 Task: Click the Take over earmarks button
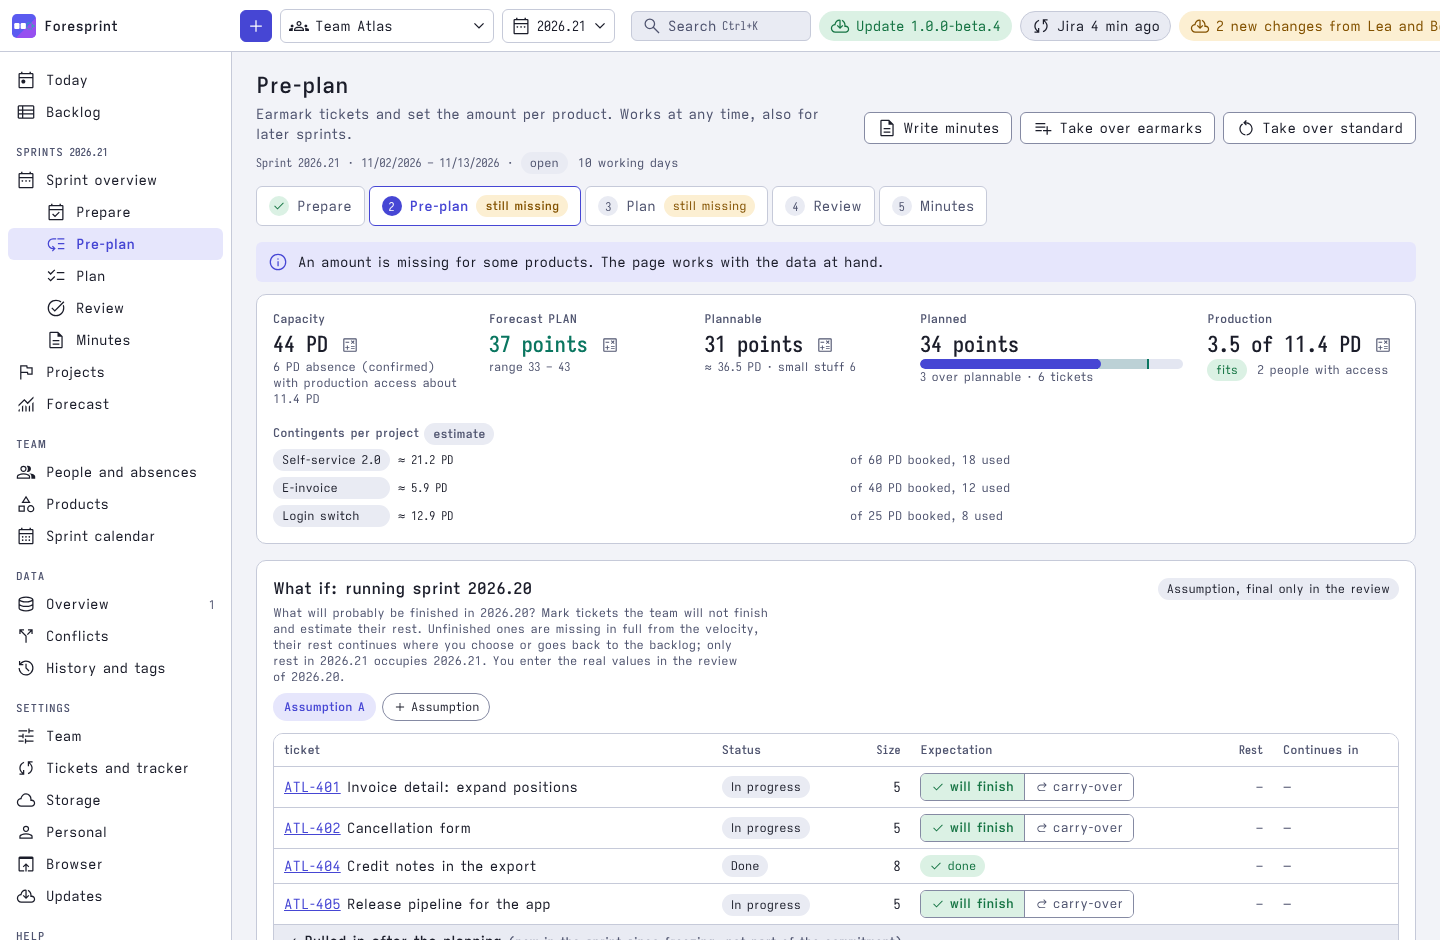[1117, 128]
